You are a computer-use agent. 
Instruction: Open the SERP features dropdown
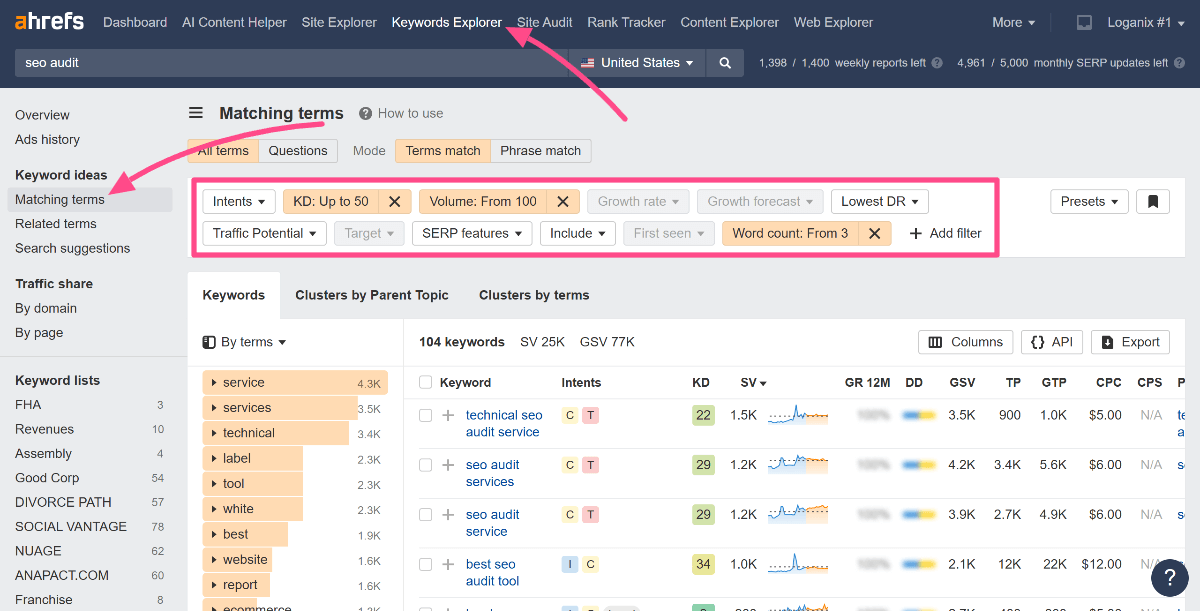[472, 233]
